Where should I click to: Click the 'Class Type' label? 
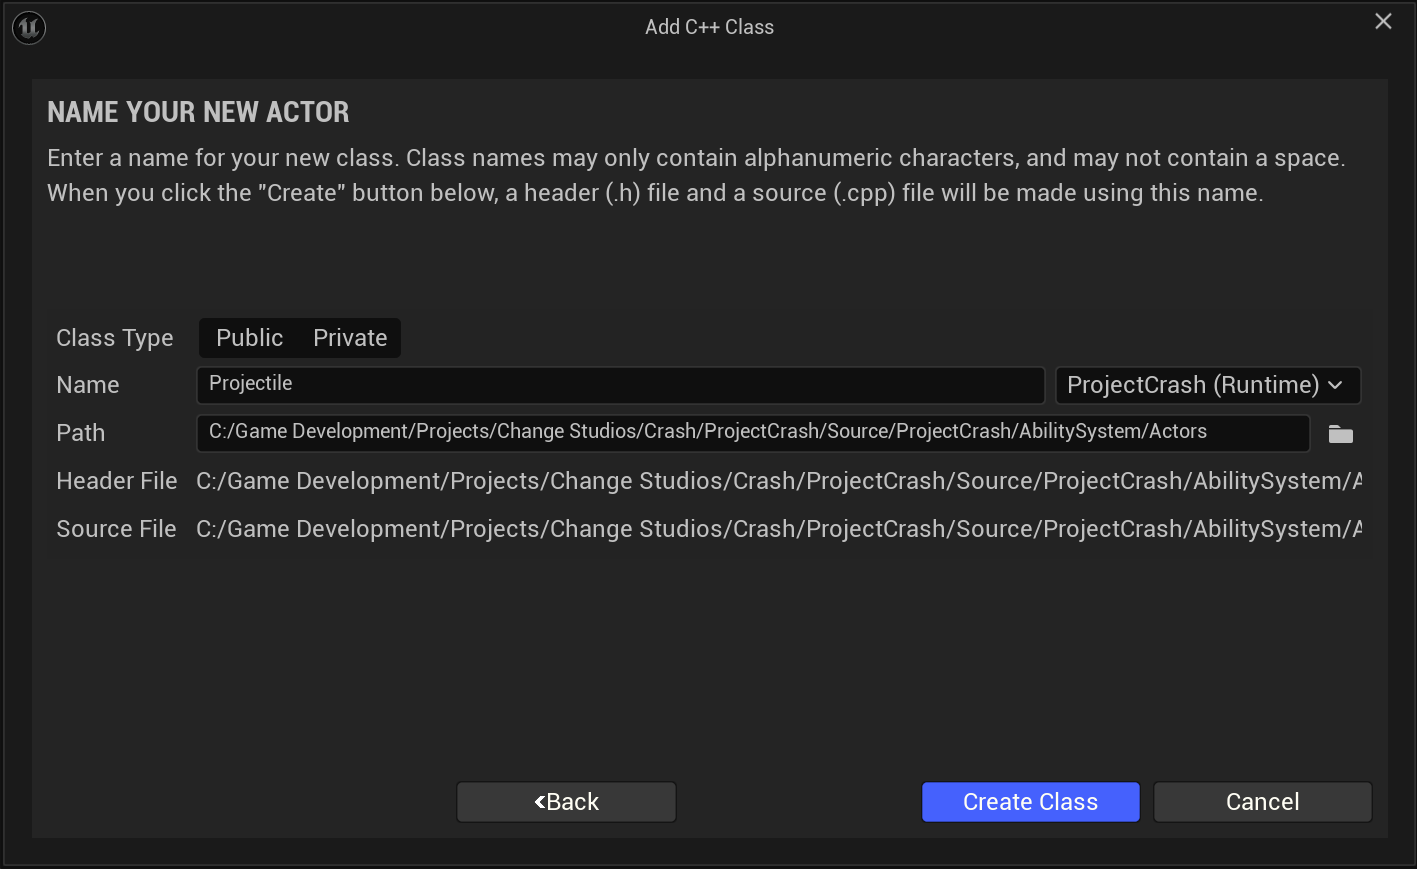[x=115, y=338]
